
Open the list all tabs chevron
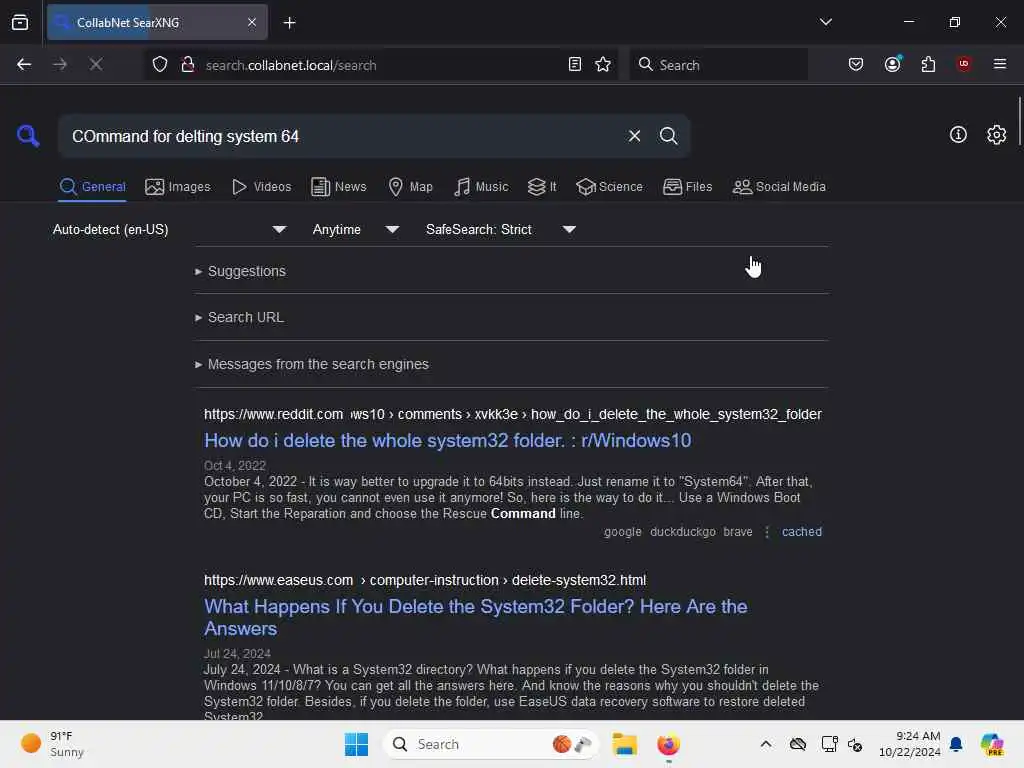(x=825, y=22)
